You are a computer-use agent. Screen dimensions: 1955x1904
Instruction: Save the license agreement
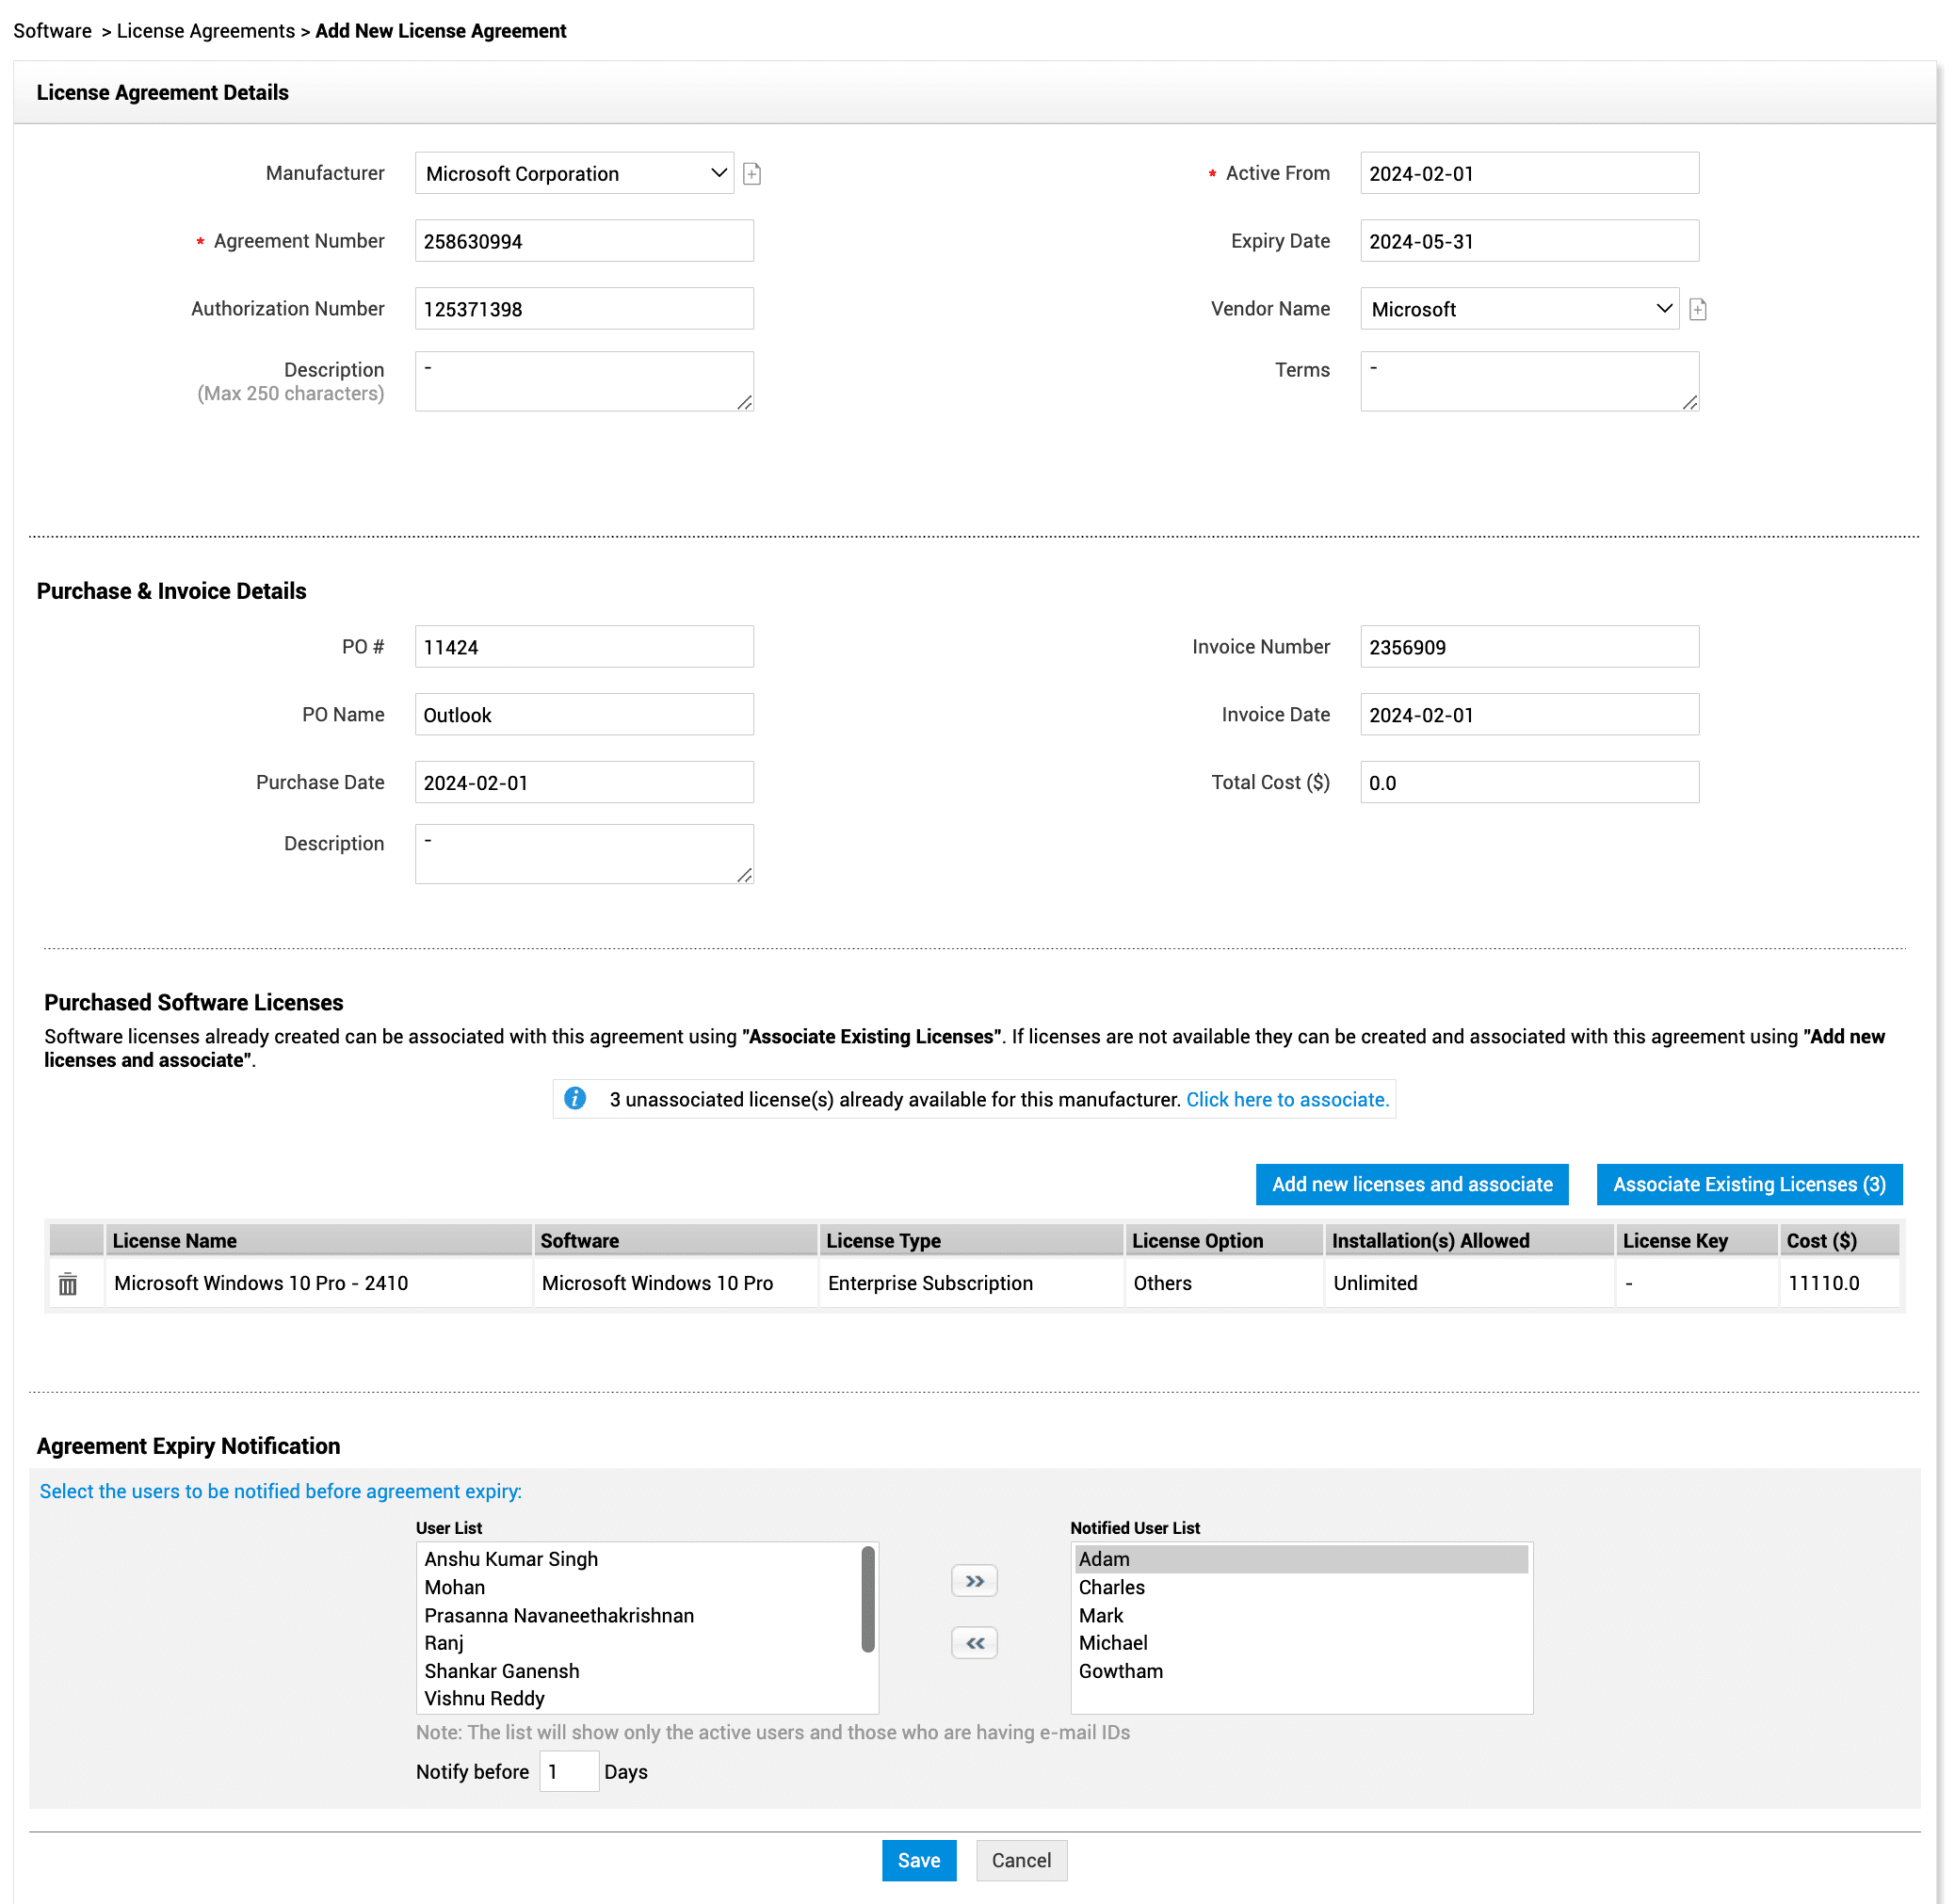click(918, 1861)
